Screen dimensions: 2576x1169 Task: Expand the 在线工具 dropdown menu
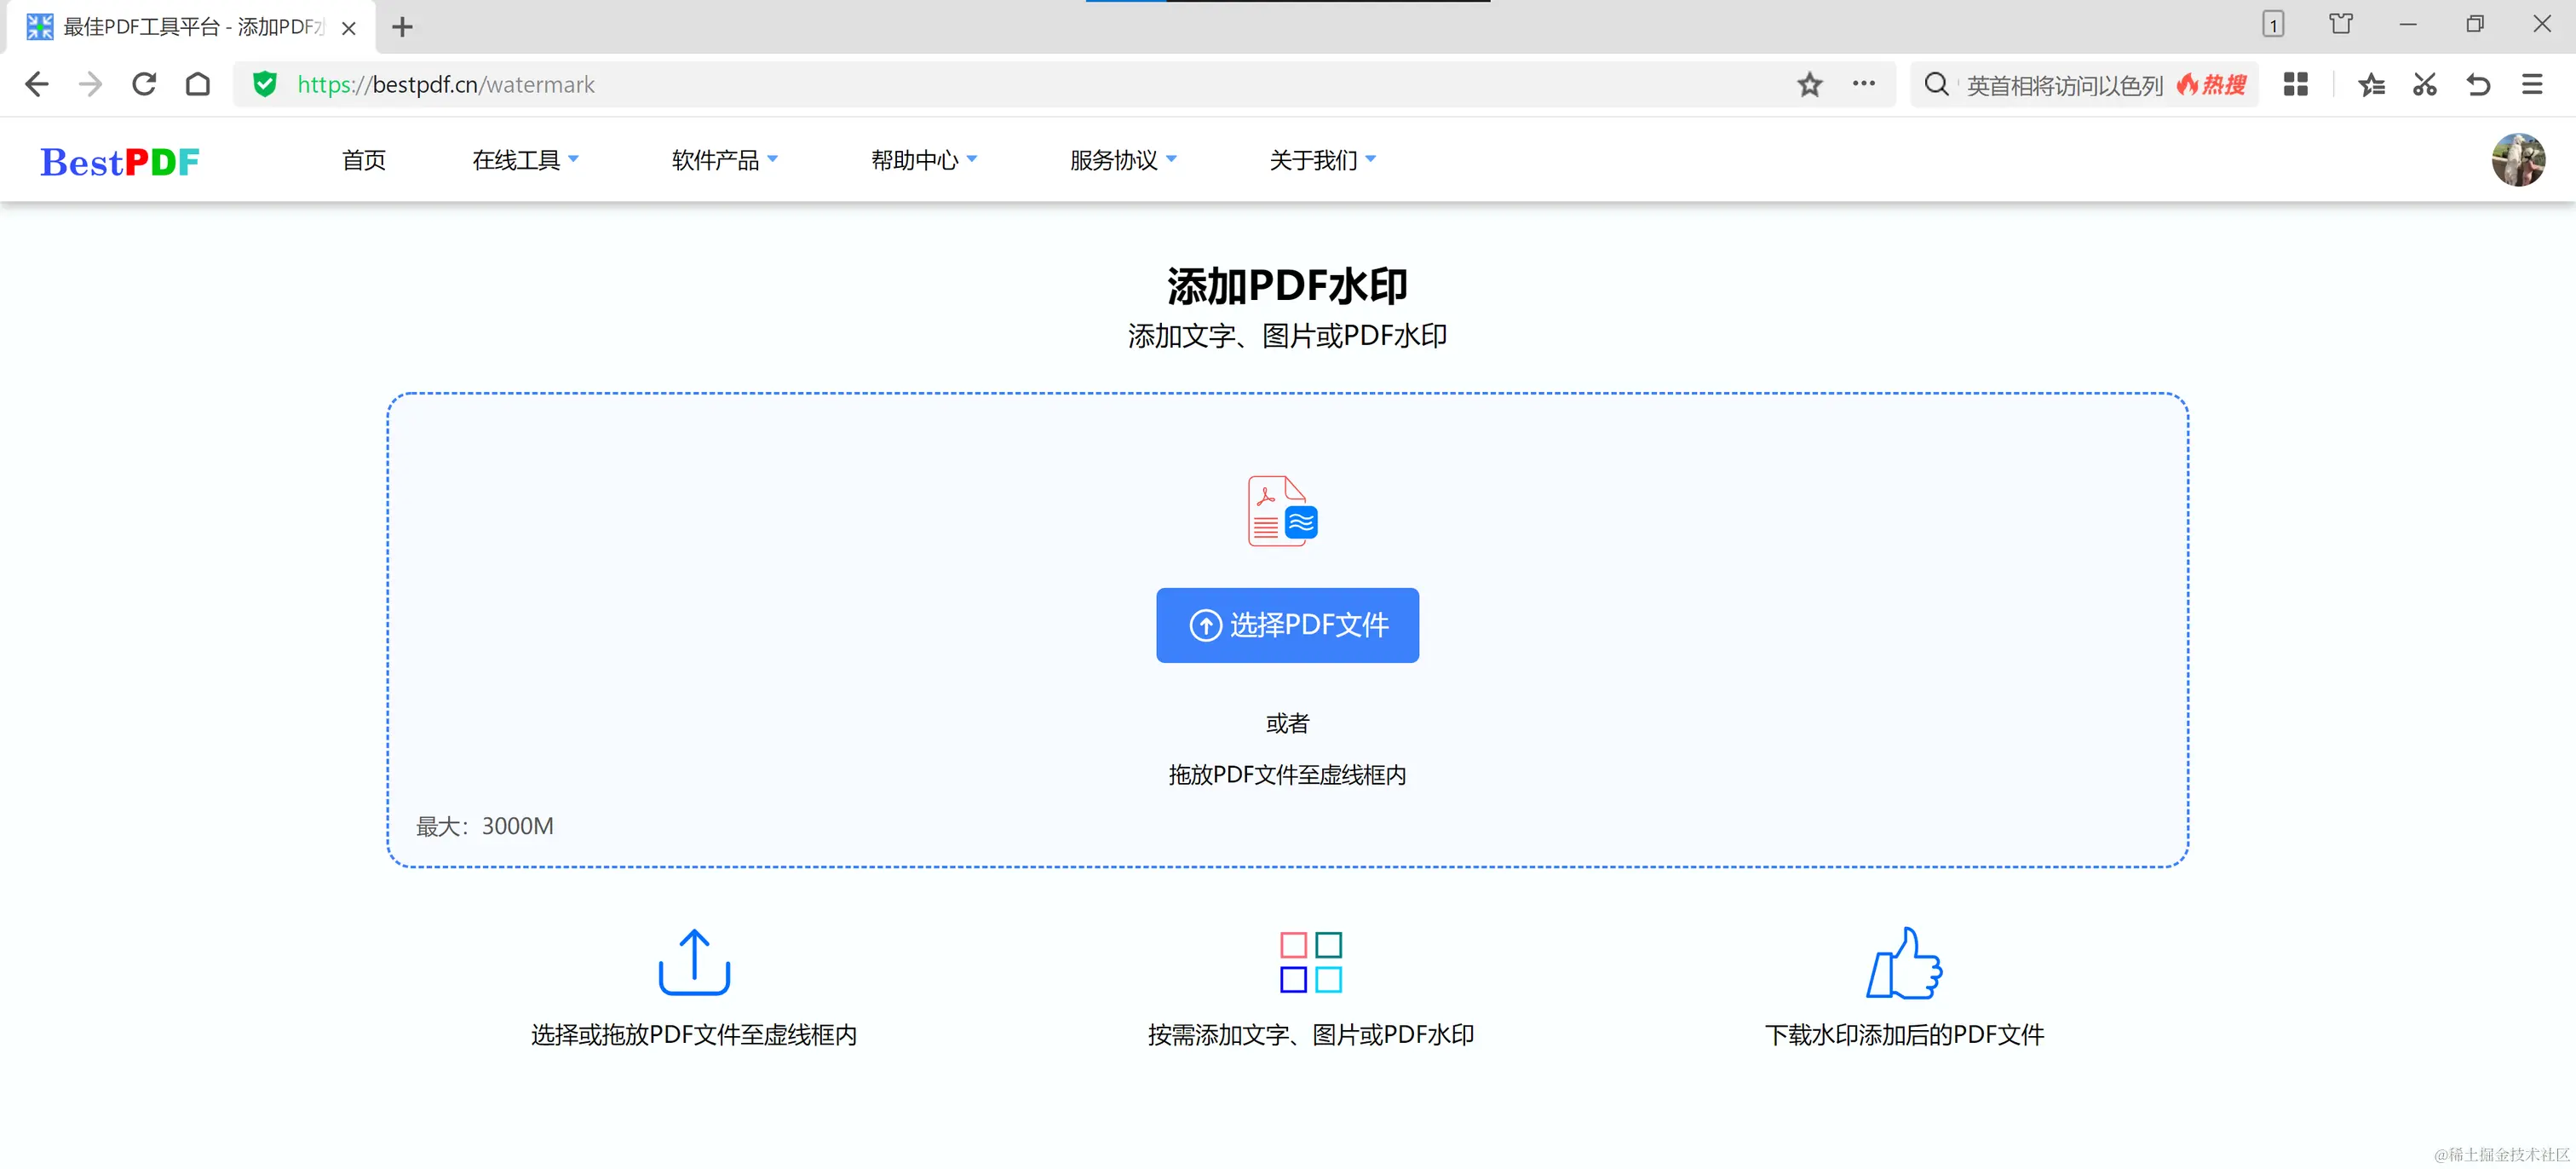tap(525, 160)
